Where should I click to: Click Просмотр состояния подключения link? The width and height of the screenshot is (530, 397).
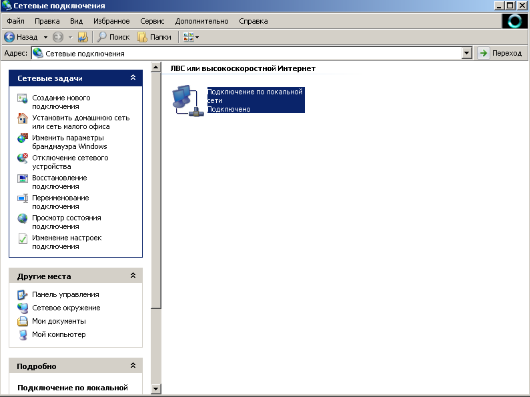point(67,222)
